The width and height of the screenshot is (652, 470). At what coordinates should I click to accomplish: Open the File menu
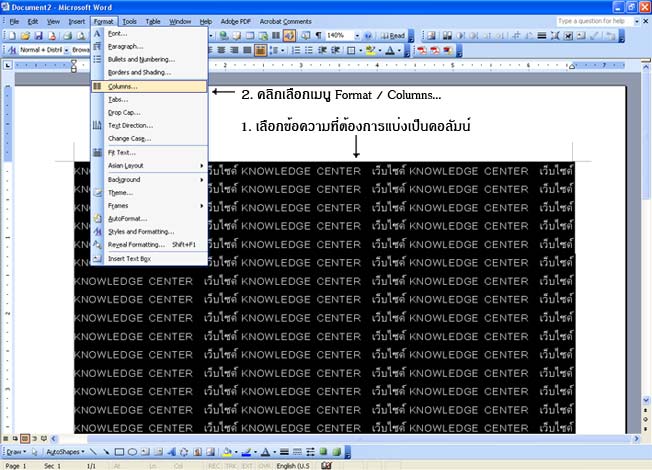click(15, 21)
